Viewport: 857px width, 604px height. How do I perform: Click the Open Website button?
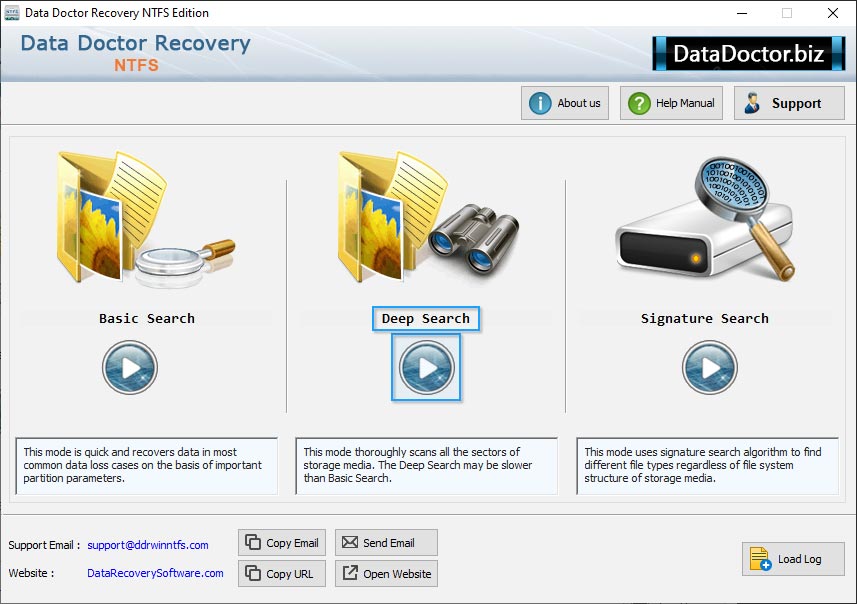tap(386, 573)
